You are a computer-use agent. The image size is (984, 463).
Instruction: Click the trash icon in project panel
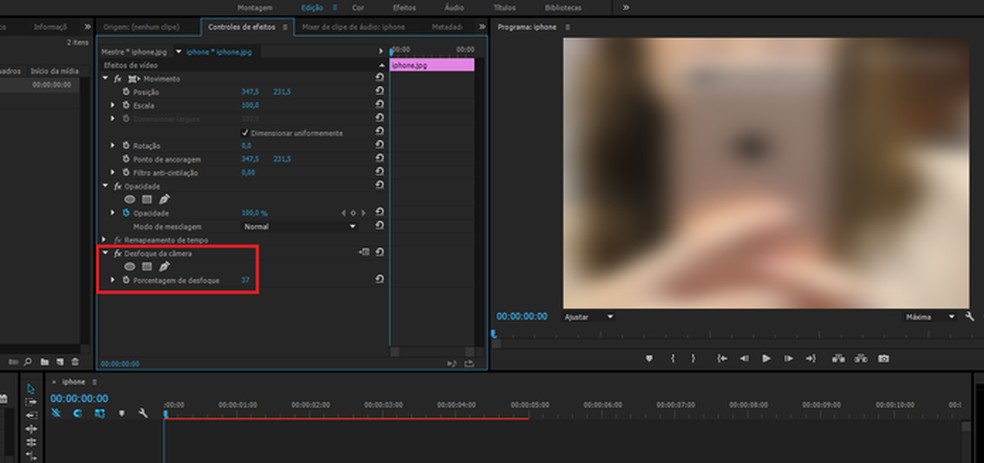pyautogui.click(x=74, y=362)
